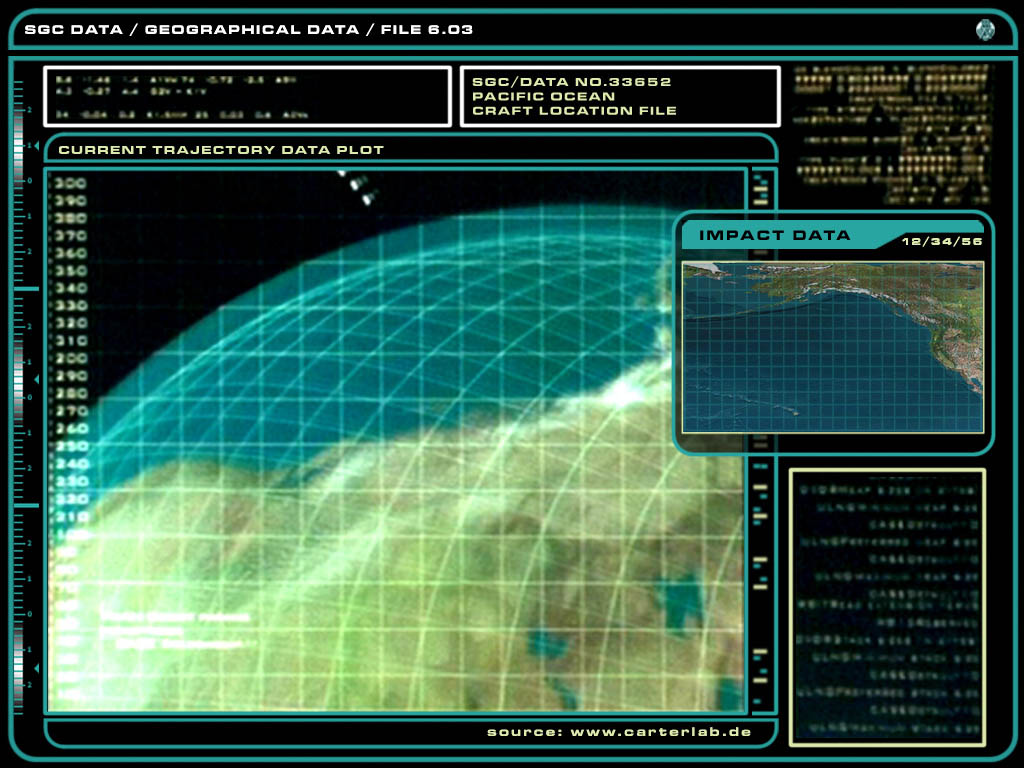Screen dimensions: 1024x768
Task: Click the IMPACT DATA panel heading
Action: [775, 235]
